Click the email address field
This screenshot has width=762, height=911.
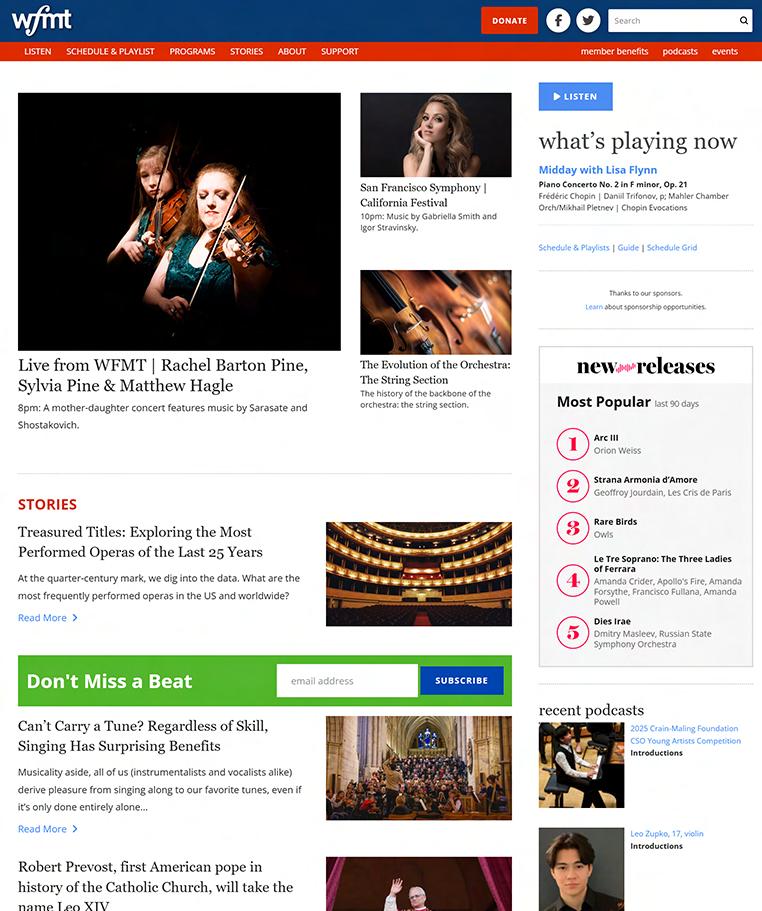tap(347, 680)
